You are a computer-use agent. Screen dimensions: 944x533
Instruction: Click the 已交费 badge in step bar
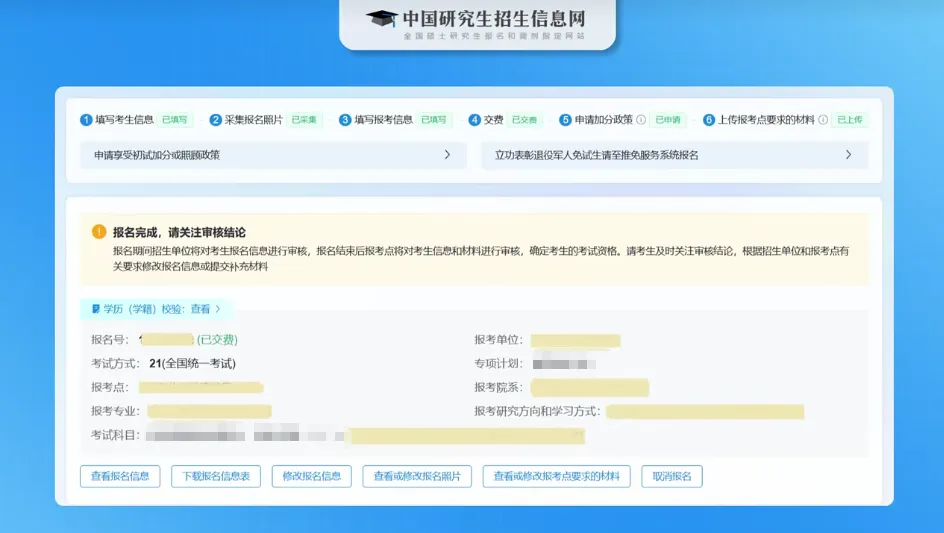click(x=524, y=120)
